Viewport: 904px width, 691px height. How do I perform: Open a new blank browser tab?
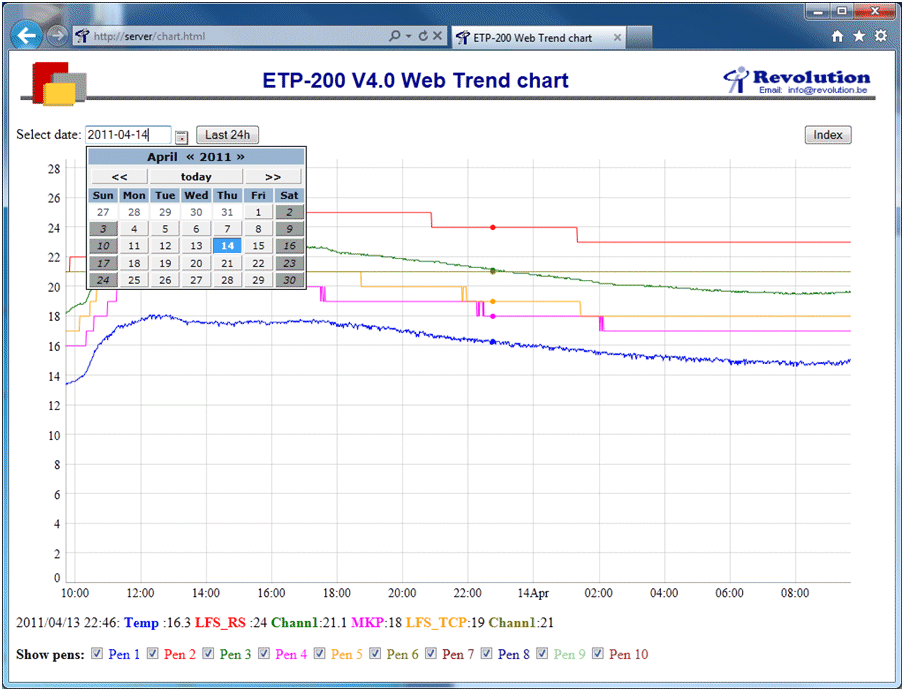639,37
